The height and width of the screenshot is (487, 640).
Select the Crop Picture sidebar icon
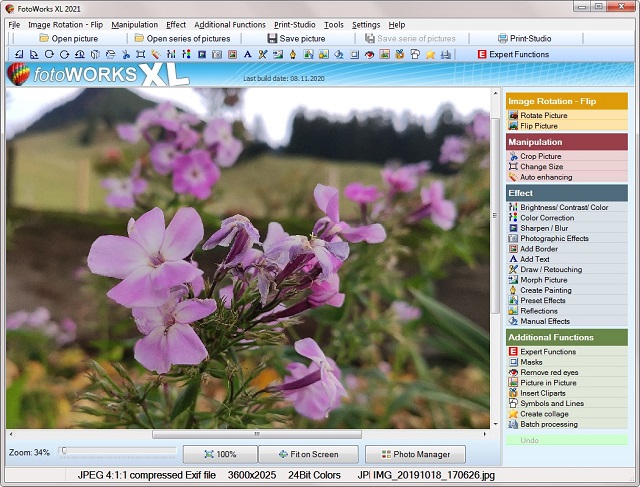pyautogui.click(x=513, y=157)
